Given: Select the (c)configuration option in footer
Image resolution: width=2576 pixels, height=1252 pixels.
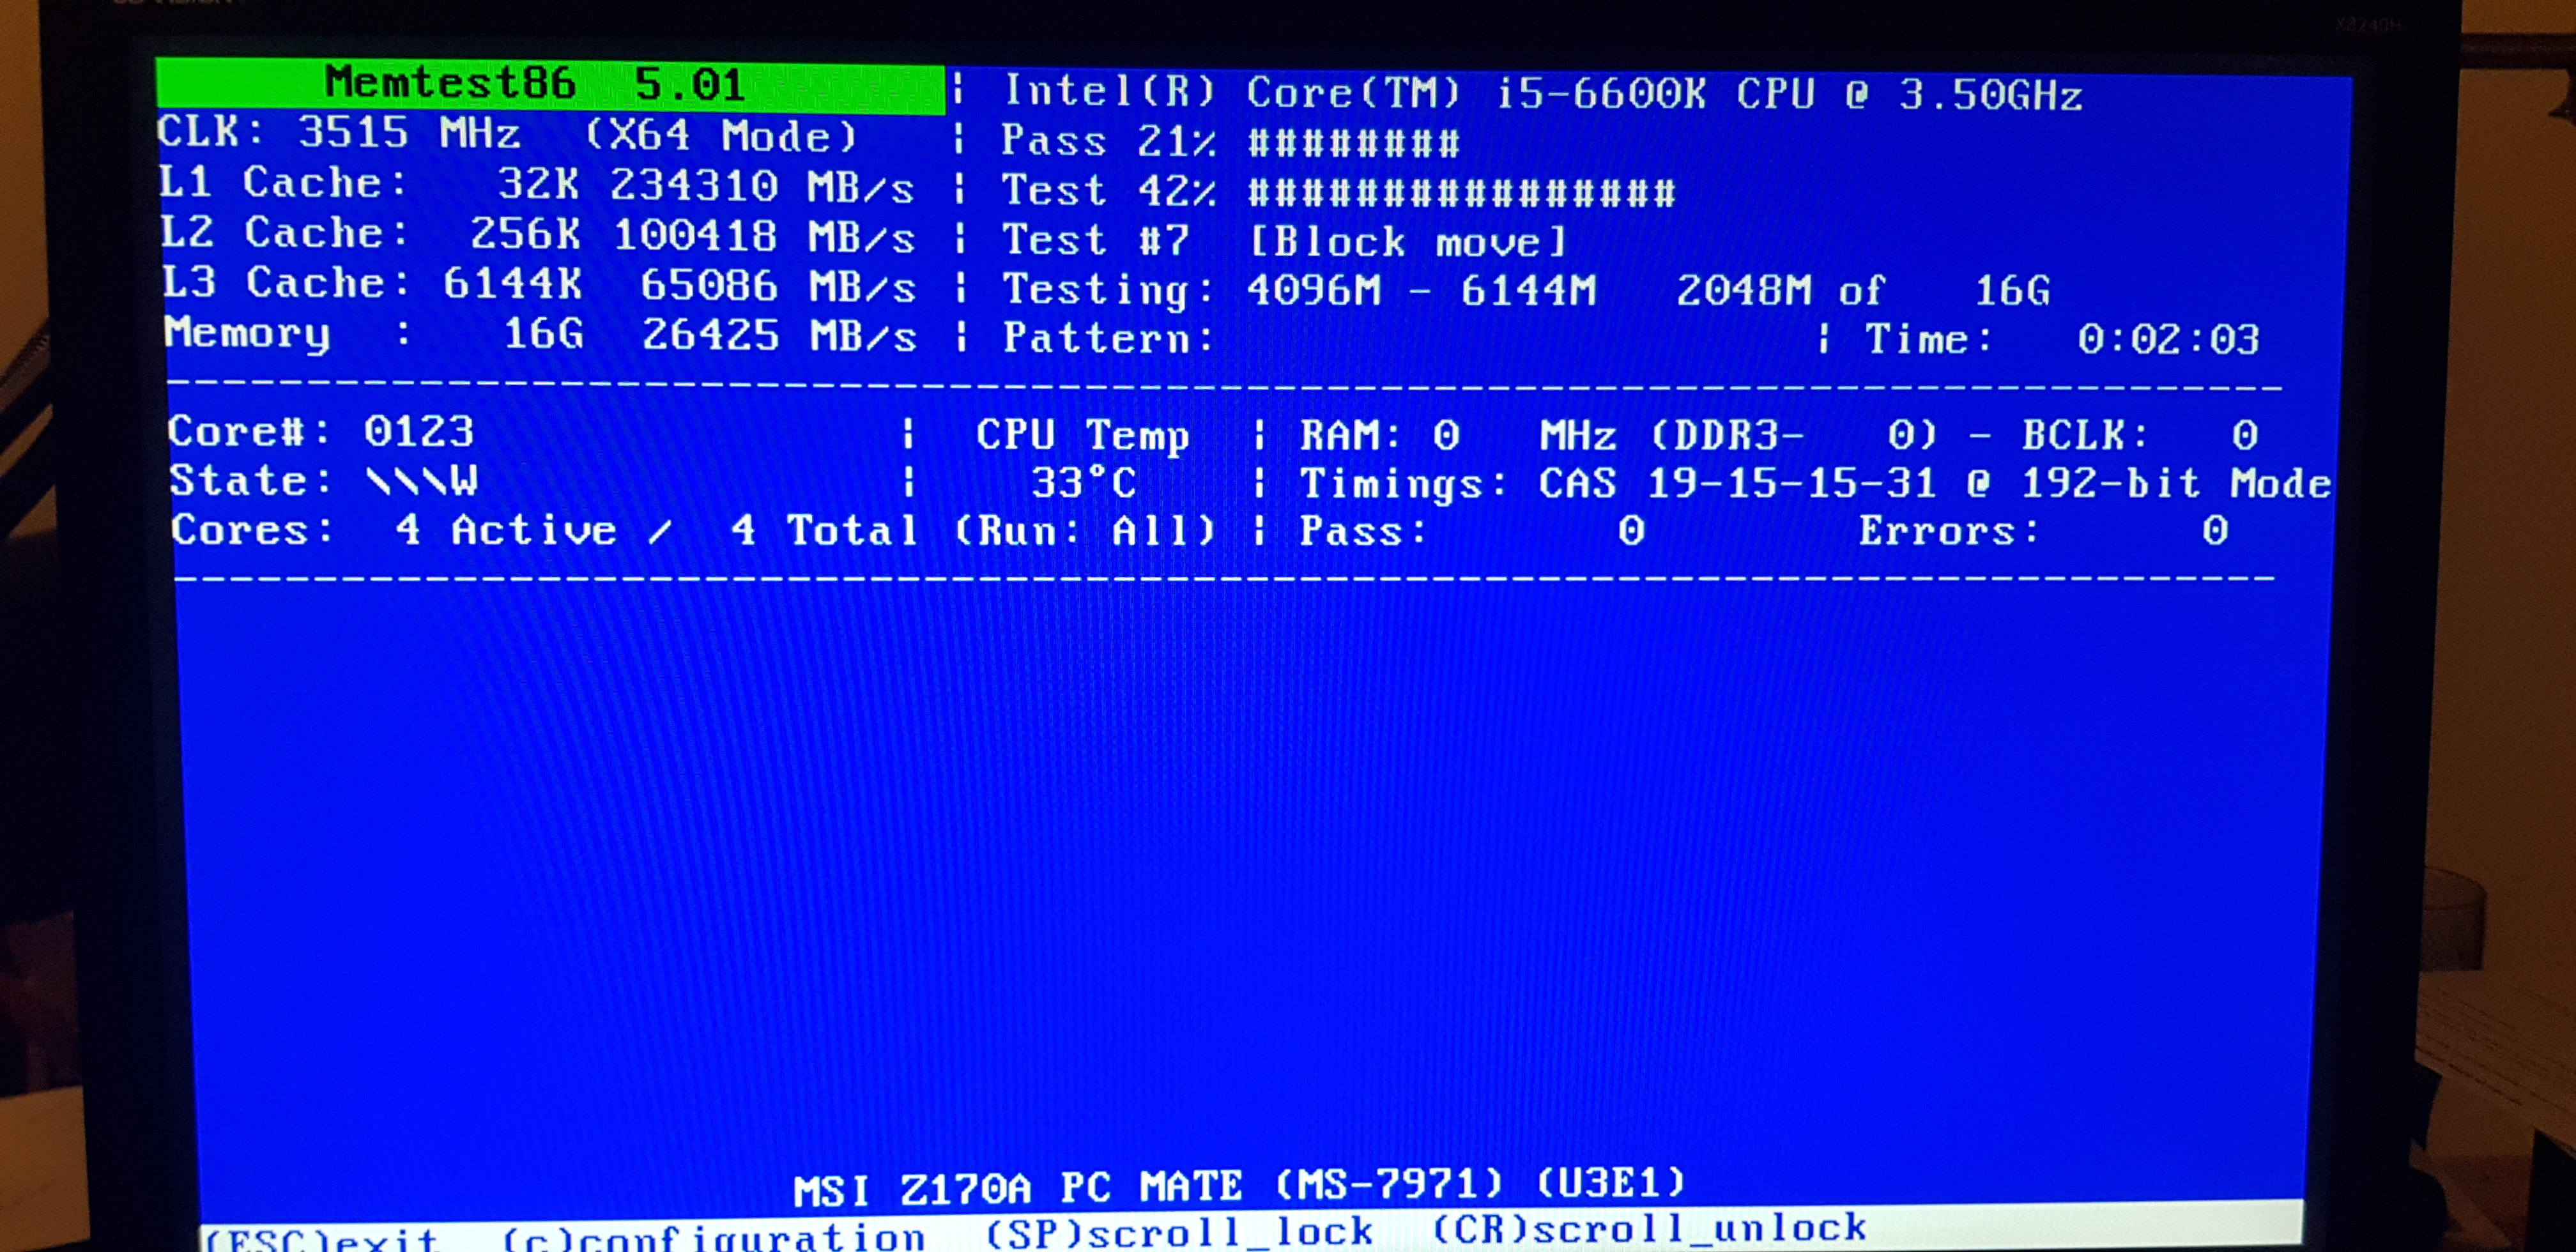Looking at the screenshot, I should click(x=713, y=1237).
